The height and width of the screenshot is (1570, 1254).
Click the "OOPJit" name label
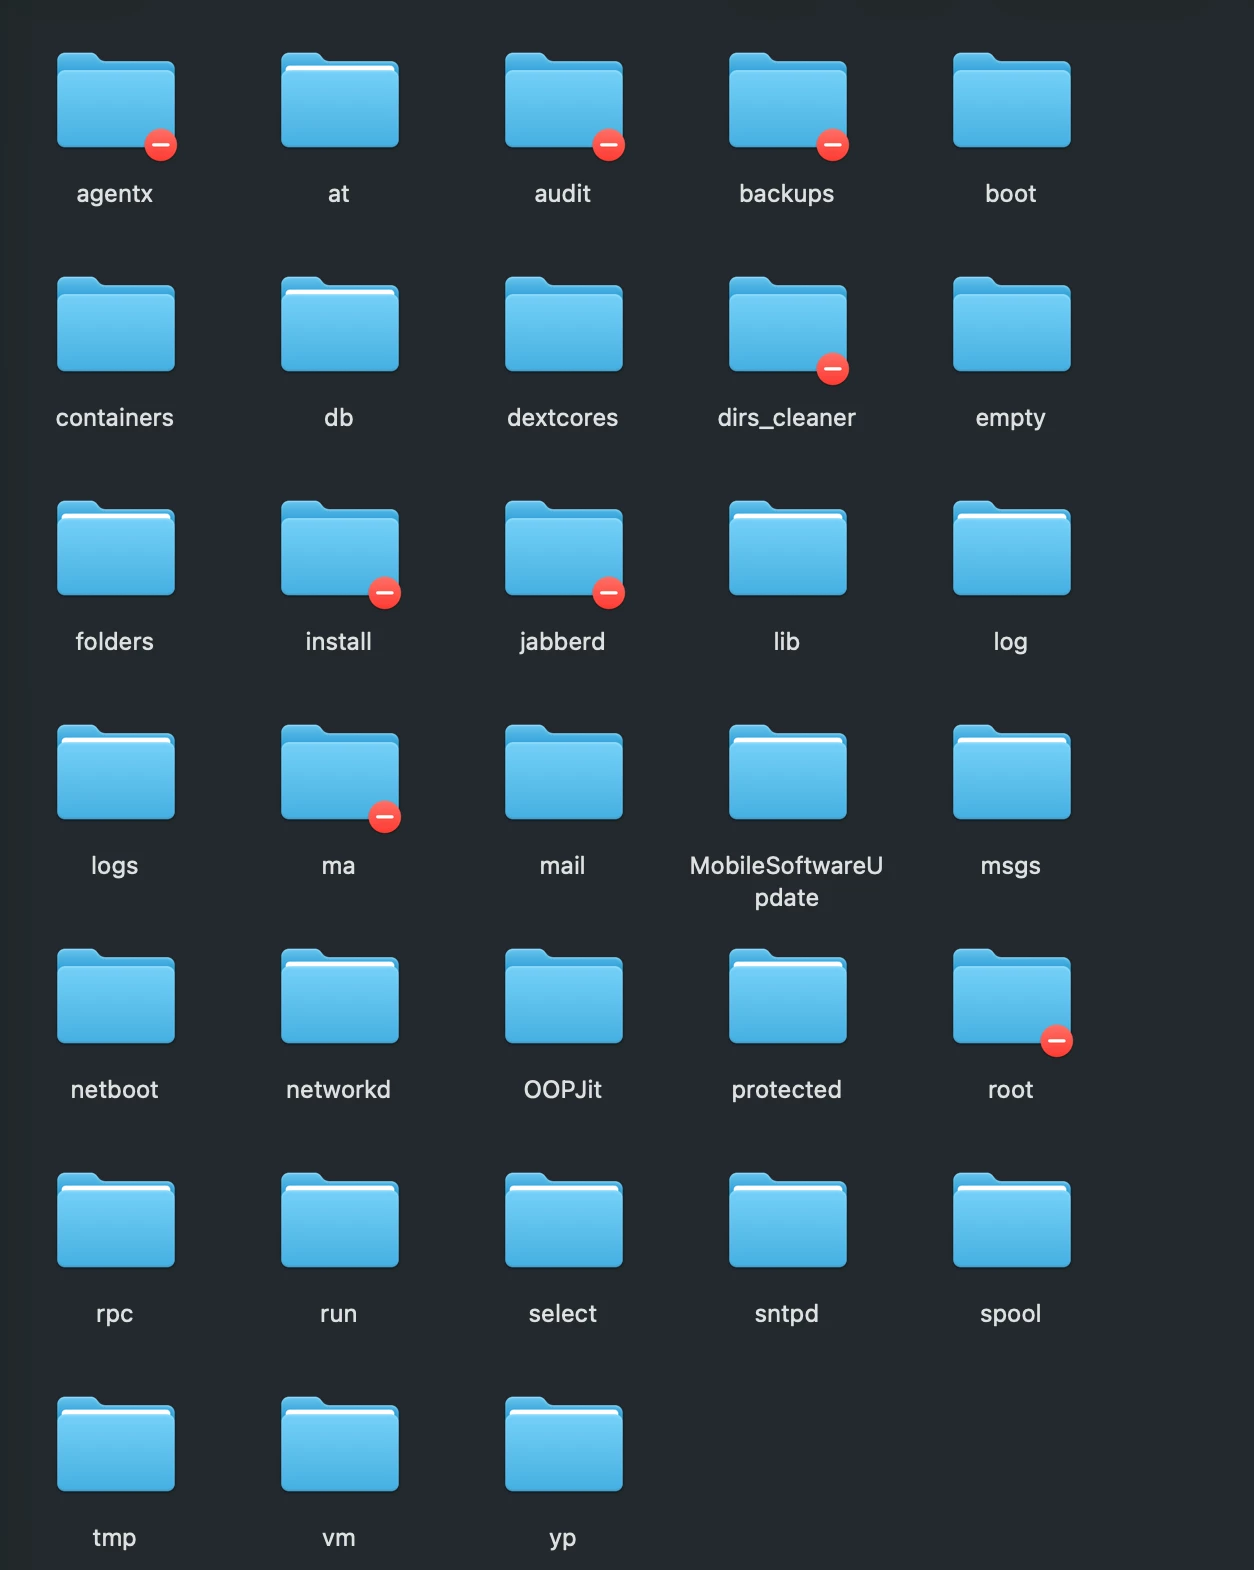tap(563, 1089)
